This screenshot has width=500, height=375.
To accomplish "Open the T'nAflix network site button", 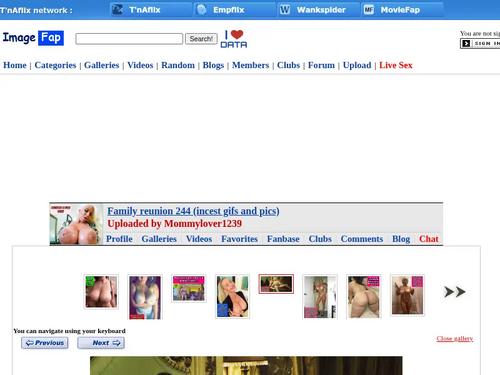I will point(151,10).
